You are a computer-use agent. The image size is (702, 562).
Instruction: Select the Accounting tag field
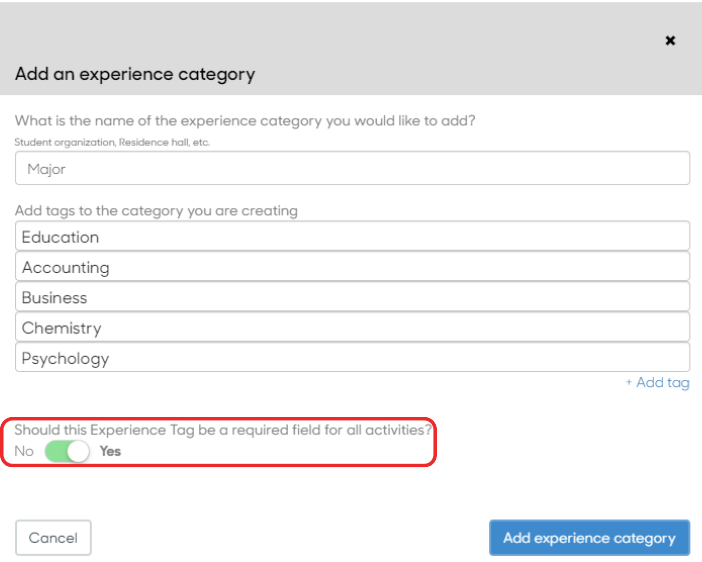click(352, 266)
